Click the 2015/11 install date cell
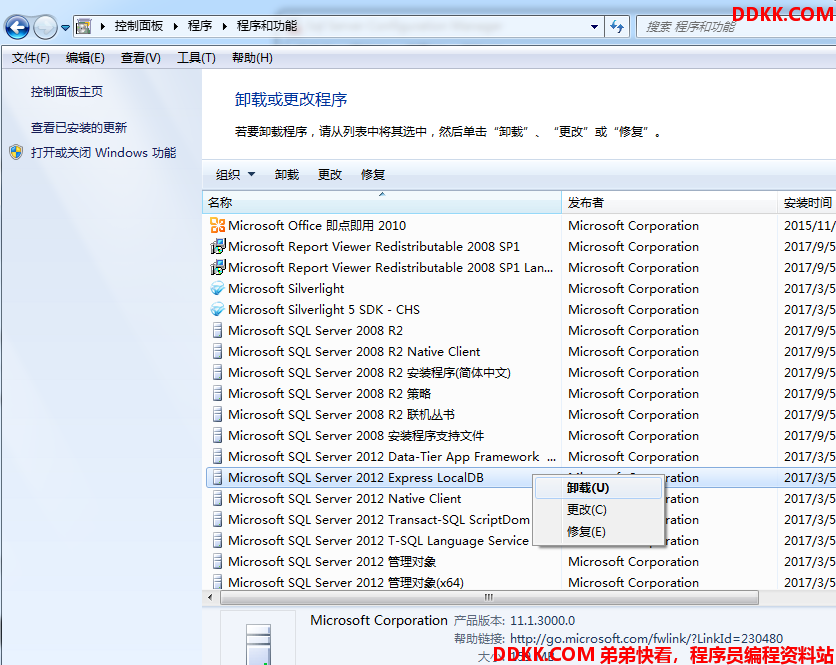Viewport: 836px width, 665px height. 809,226
